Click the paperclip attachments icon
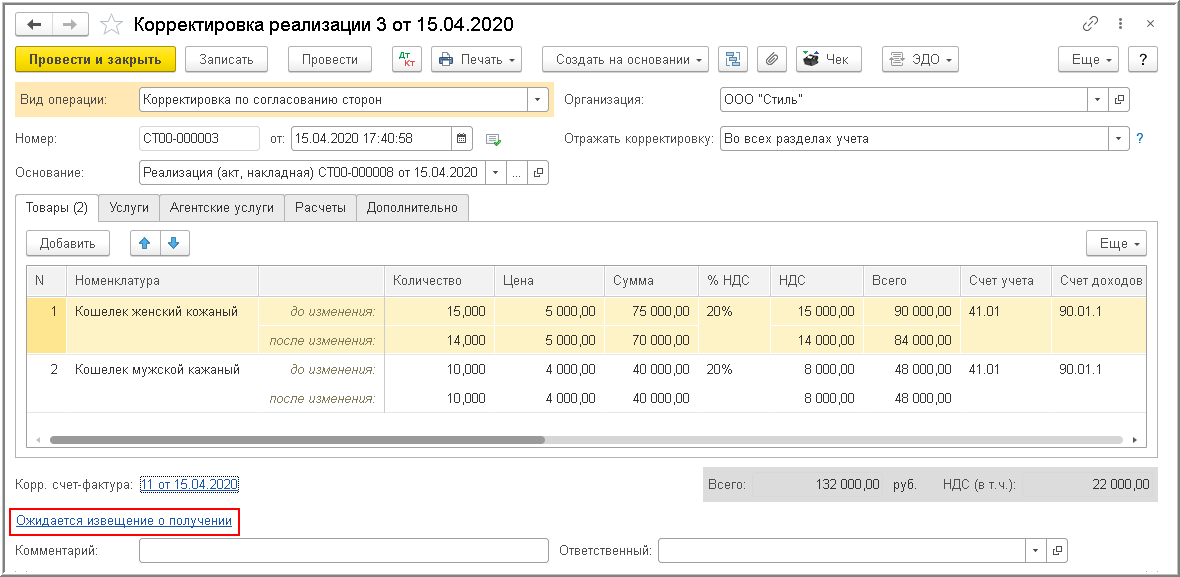The image size is (1180, 577). point(770,60)
